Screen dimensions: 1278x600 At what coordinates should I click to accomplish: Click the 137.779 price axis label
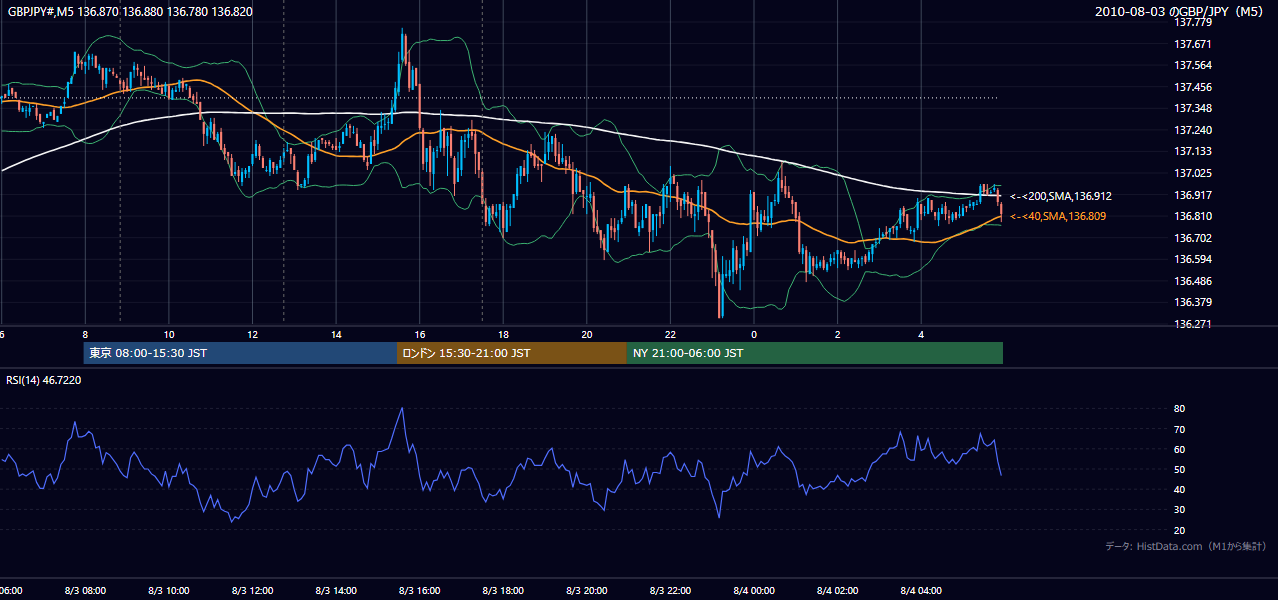tap(1193, 22)
